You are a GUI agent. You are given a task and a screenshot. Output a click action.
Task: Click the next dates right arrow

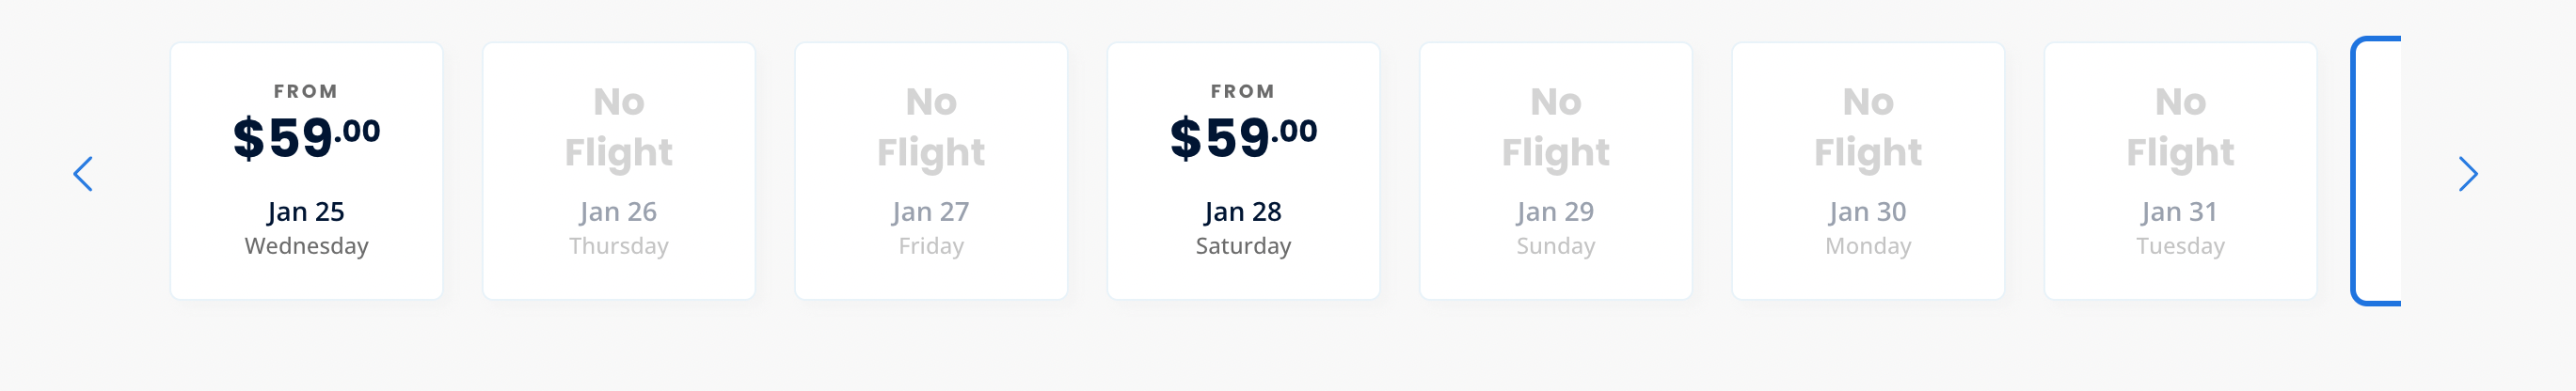coord(2467,174)
